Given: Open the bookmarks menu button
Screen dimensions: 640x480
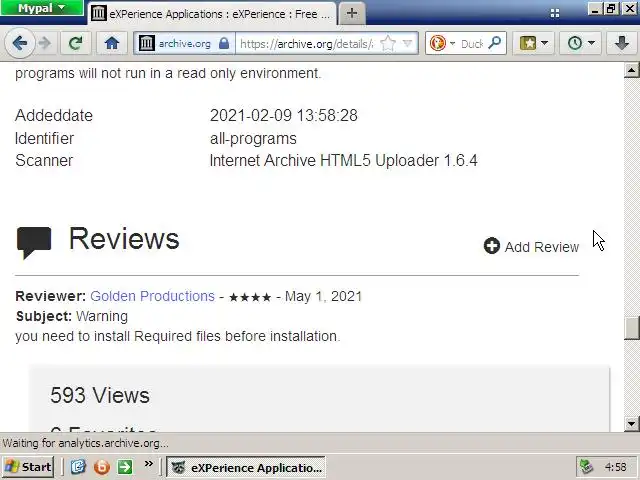Looking at the screenshot, I should [x=527, y=43].
